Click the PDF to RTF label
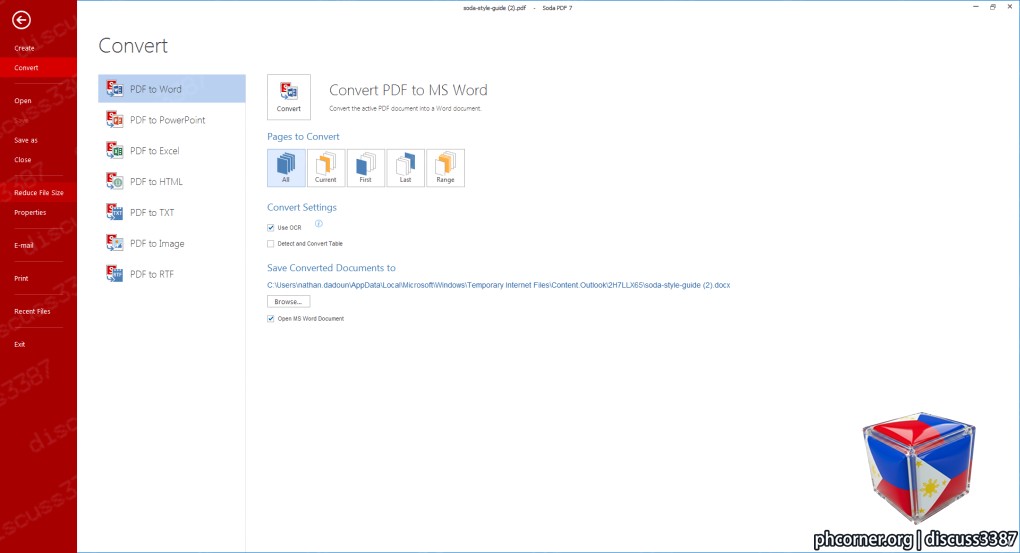The height and width of the screenshot is (553, 1020). [152, 275]
